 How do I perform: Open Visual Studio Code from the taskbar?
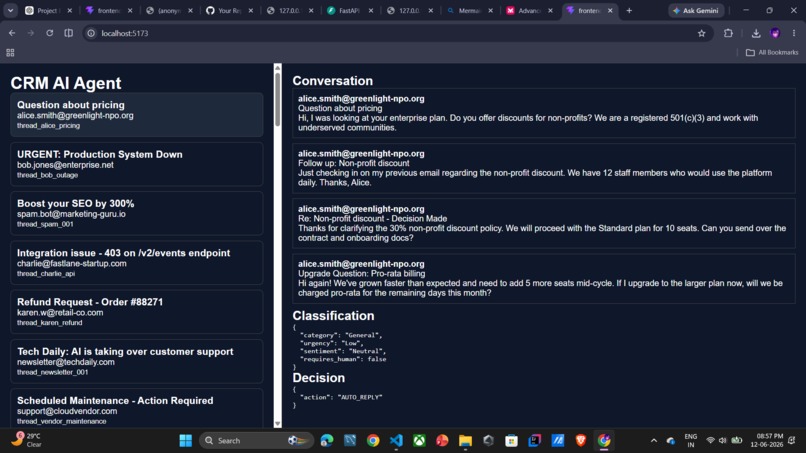[396, 440]
